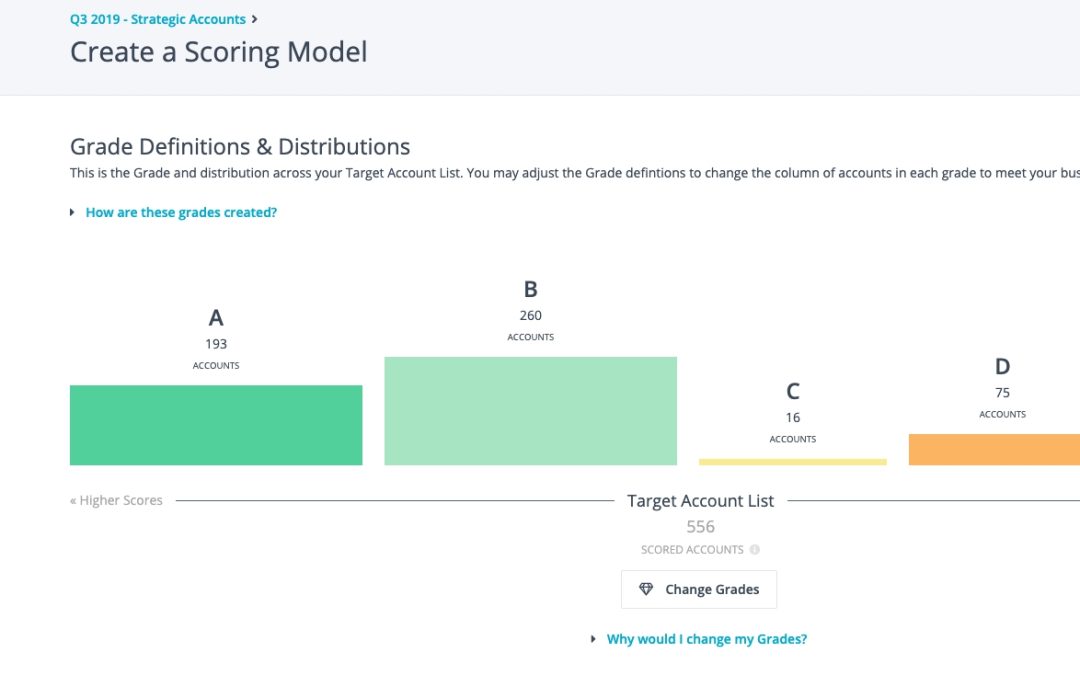This screenshot has height=675, width=1080.
Task: Select the orange grade D bar
Action: coord(994,449)
